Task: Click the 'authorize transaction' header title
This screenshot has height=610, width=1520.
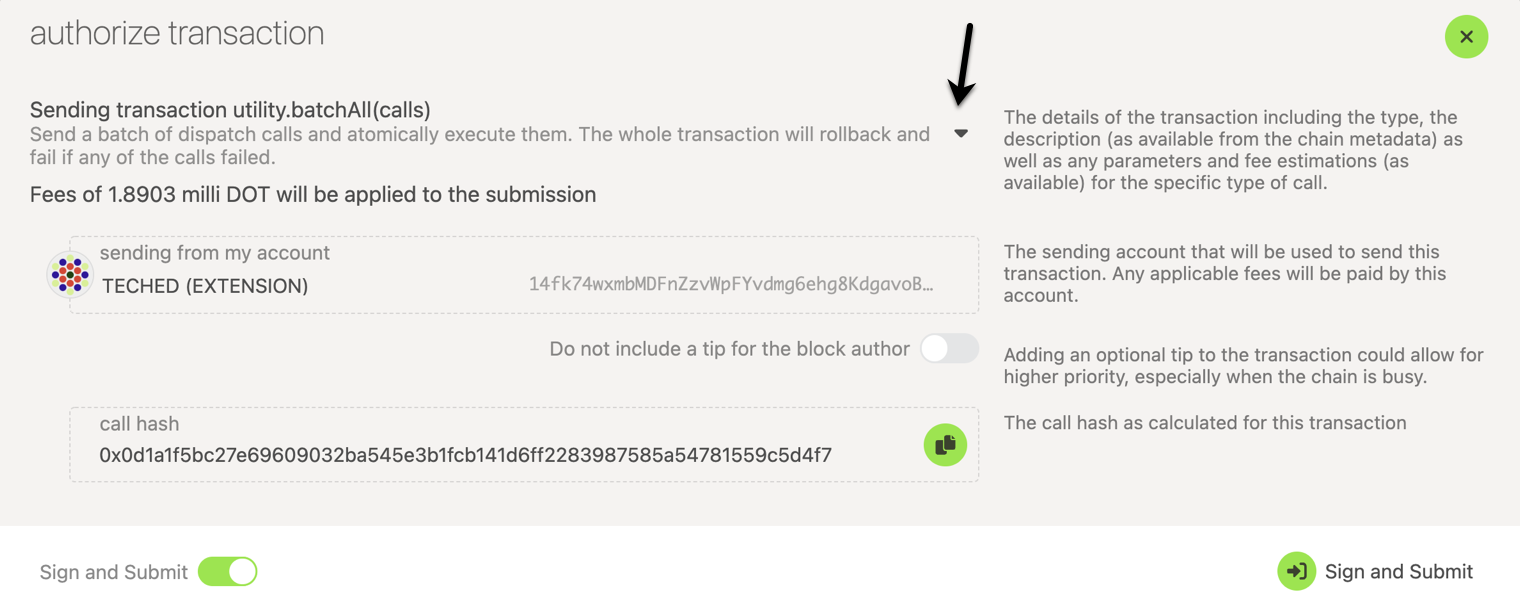Action: click(177, 33)
